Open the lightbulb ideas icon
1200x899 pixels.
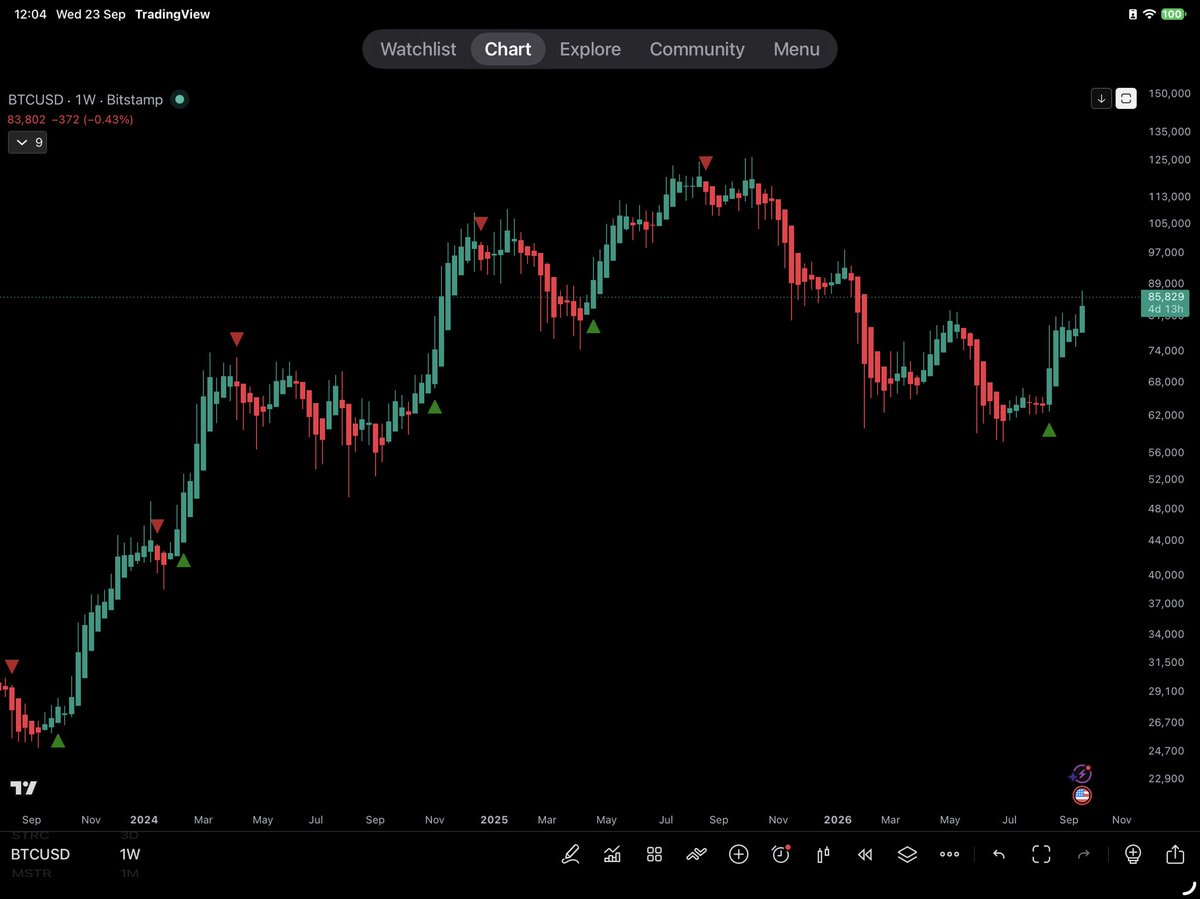[1133, 854]
